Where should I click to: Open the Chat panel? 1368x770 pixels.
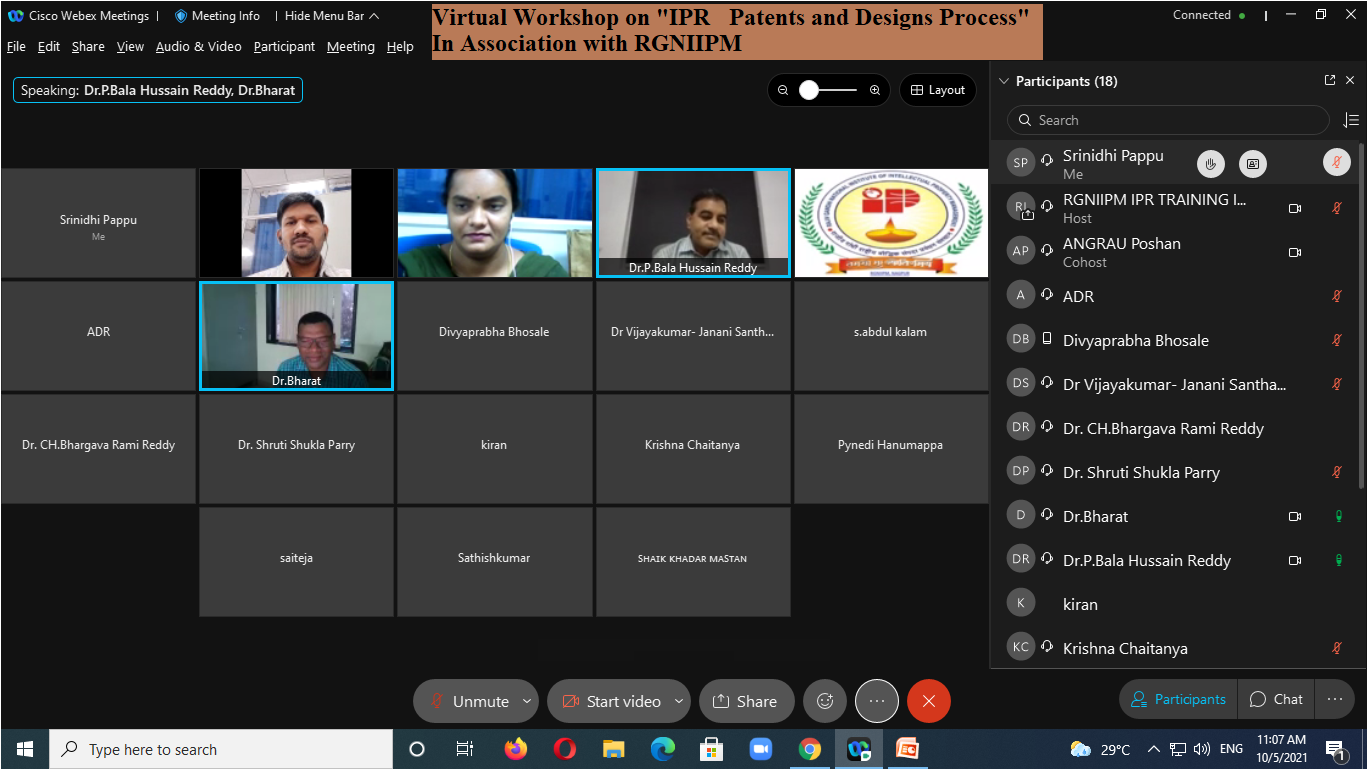[x=1277, y=699]
